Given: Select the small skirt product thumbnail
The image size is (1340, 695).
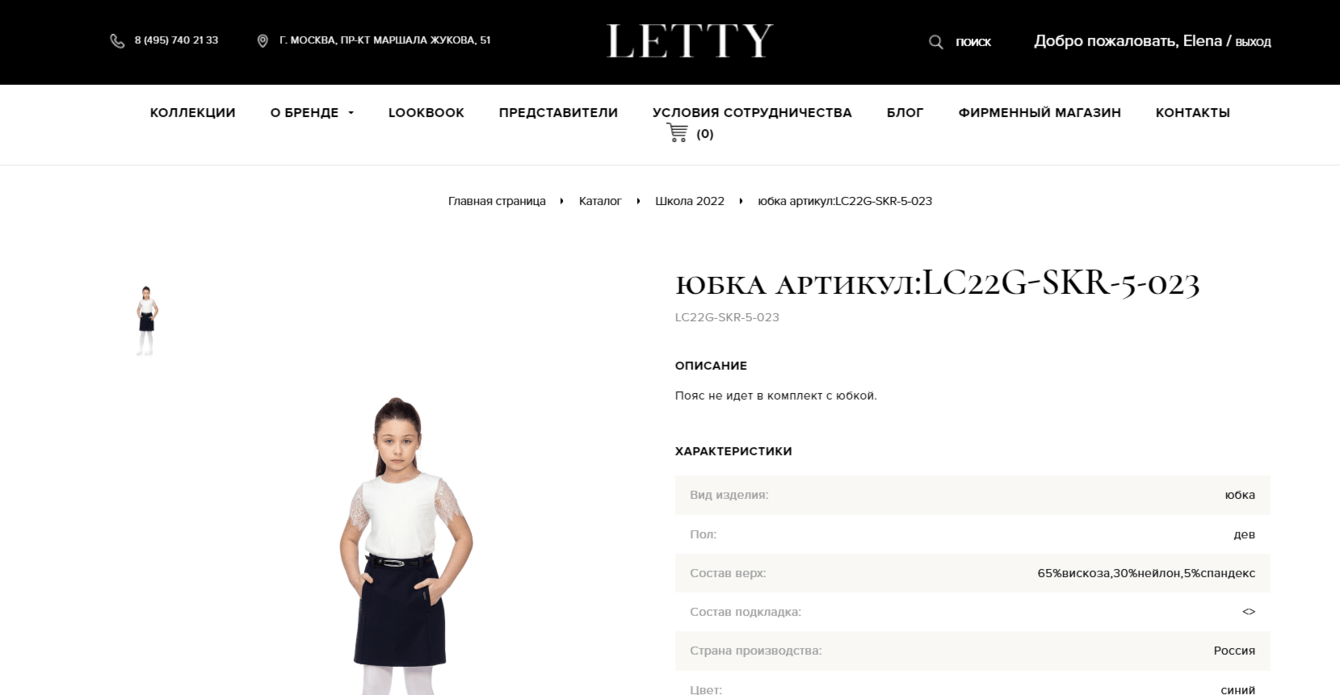Looking at the screenshot, I should 147,321.
